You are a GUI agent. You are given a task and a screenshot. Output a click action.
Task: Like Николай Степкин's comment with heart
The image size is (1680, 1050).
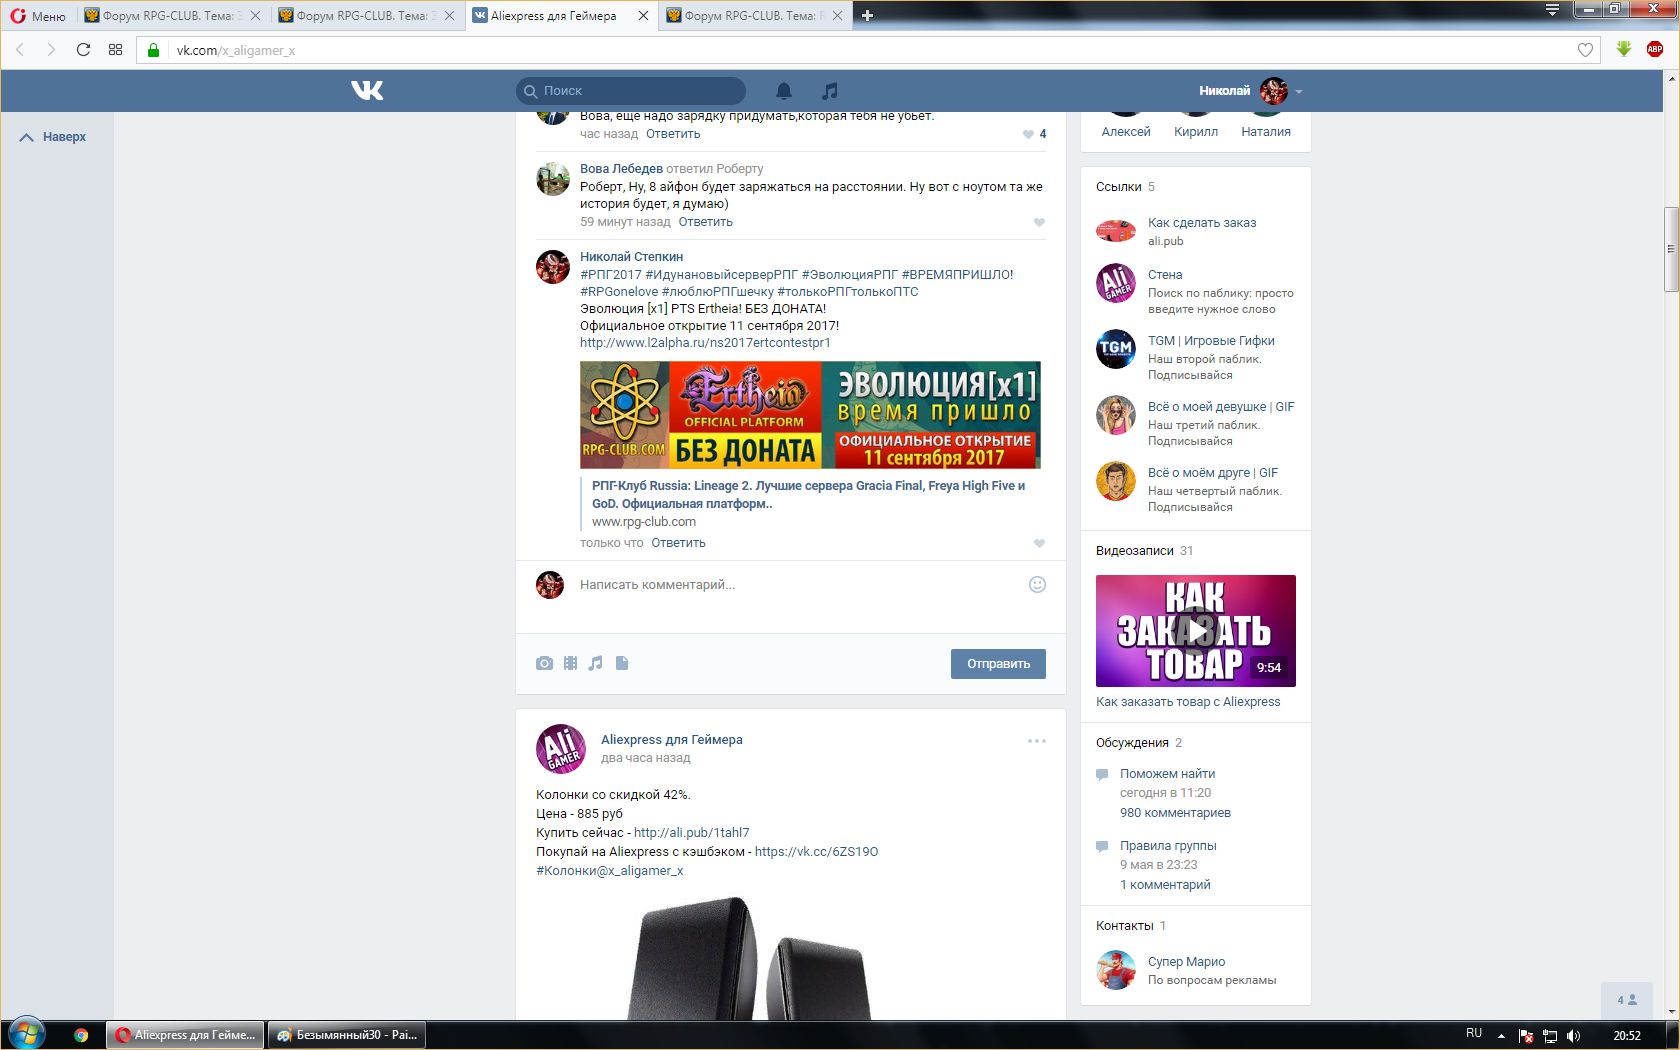tap(1039, 544)
